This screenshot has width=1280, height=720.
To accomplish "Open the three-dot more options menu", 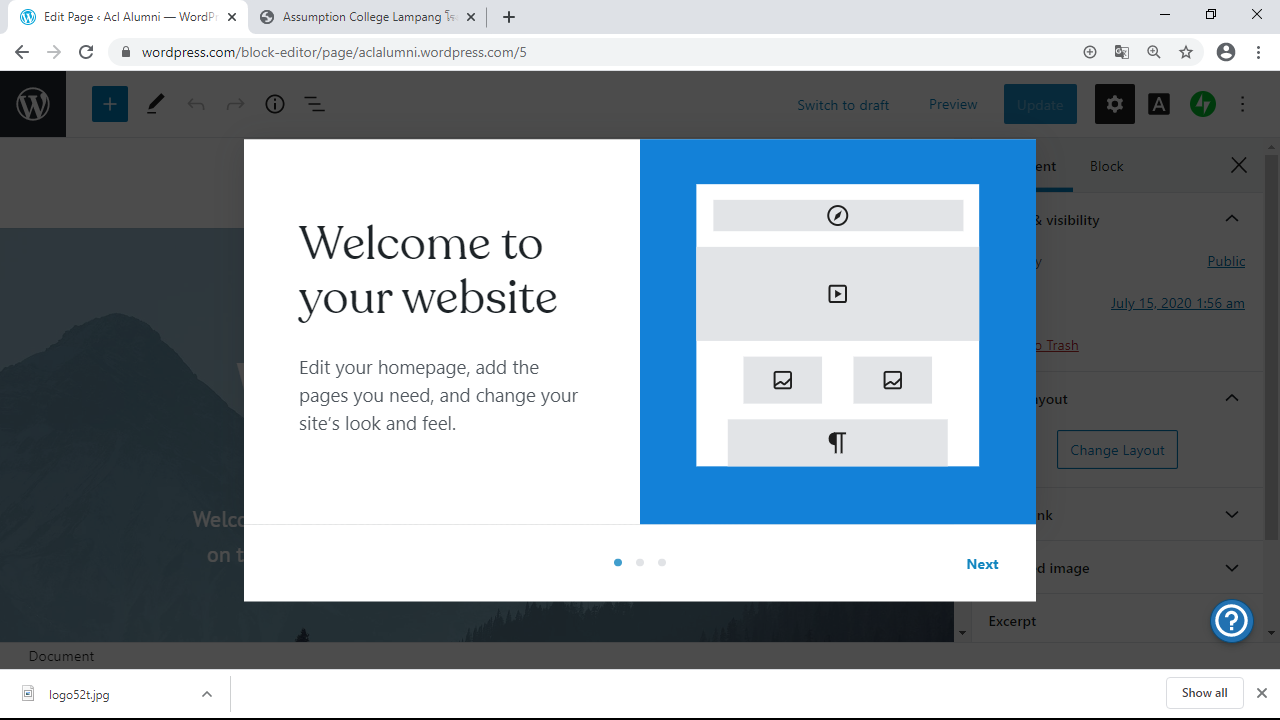I will pyautogui.click(x=1243, y=104).
